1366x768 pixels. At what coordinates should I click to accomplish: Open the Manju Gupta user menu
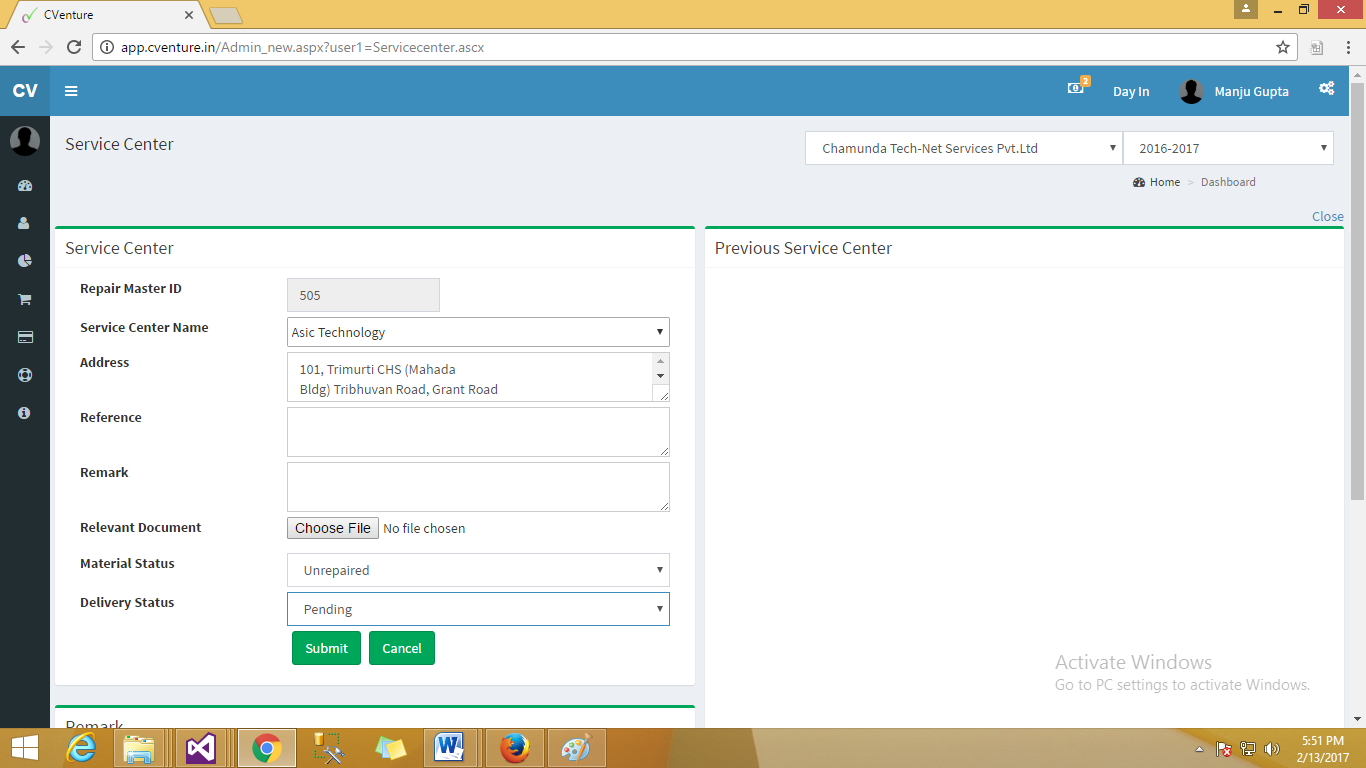click(1234, 91)
